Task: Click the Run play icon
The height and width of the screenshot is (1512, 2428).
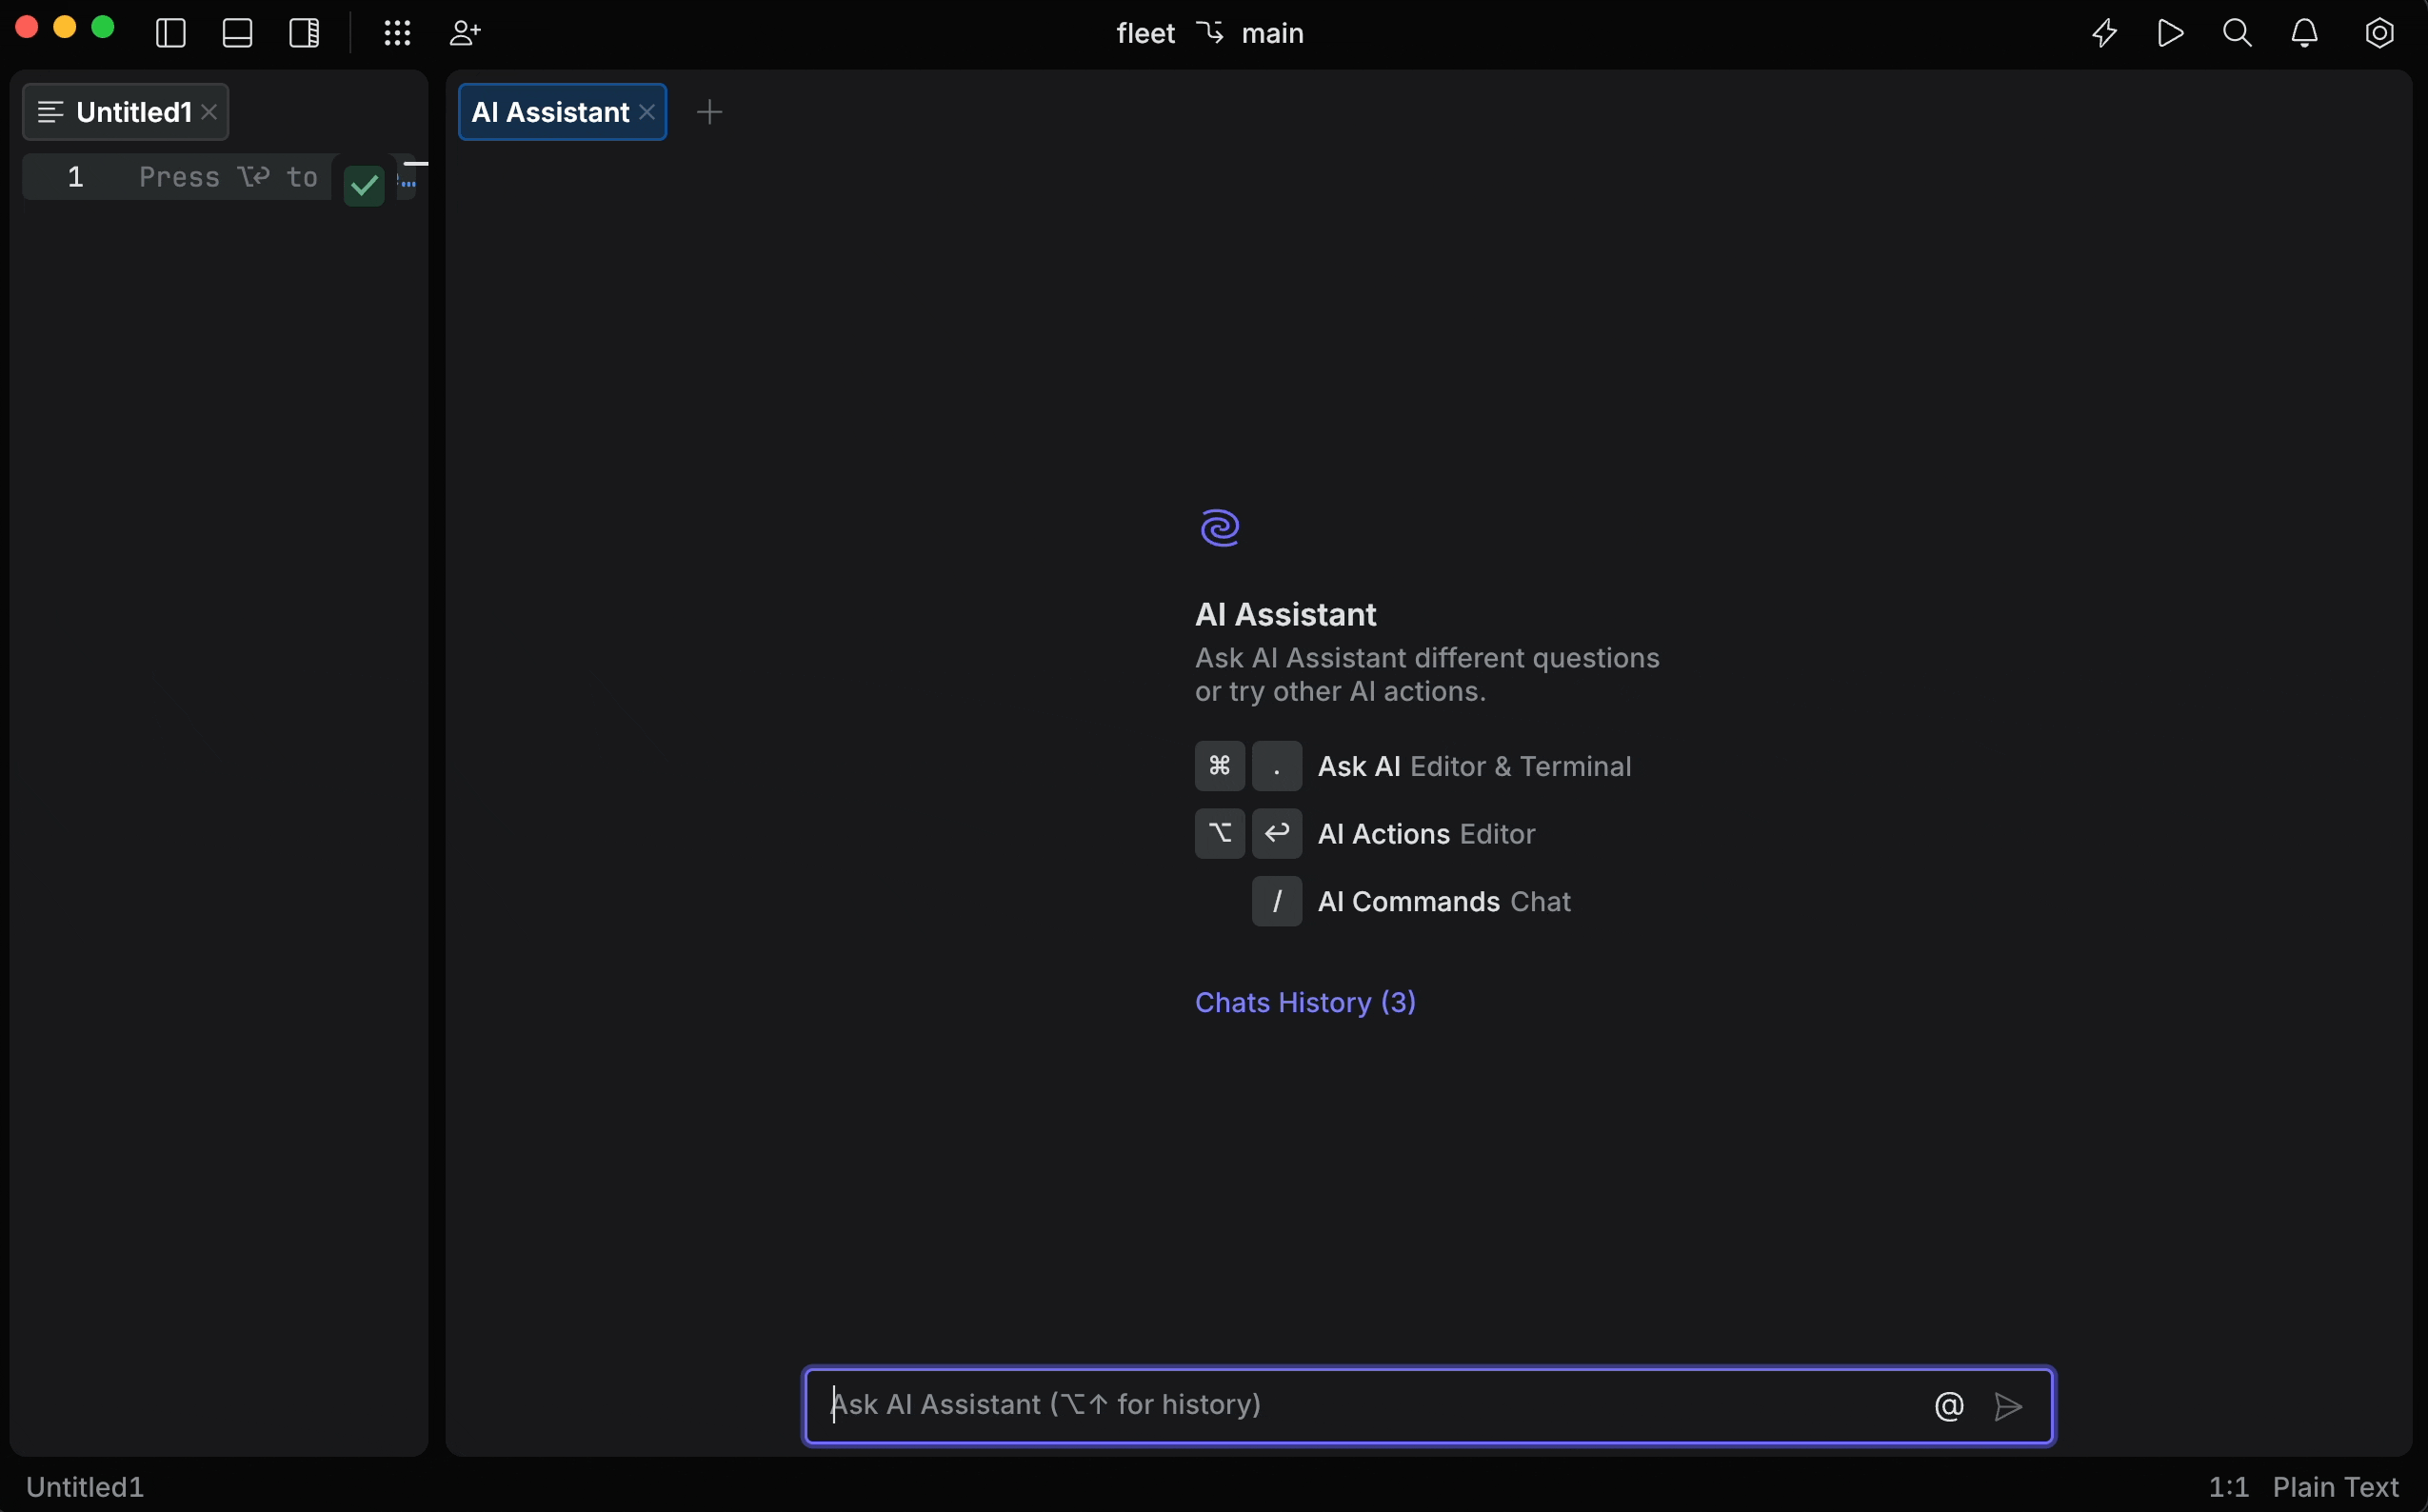Action: pos(2171,33)
